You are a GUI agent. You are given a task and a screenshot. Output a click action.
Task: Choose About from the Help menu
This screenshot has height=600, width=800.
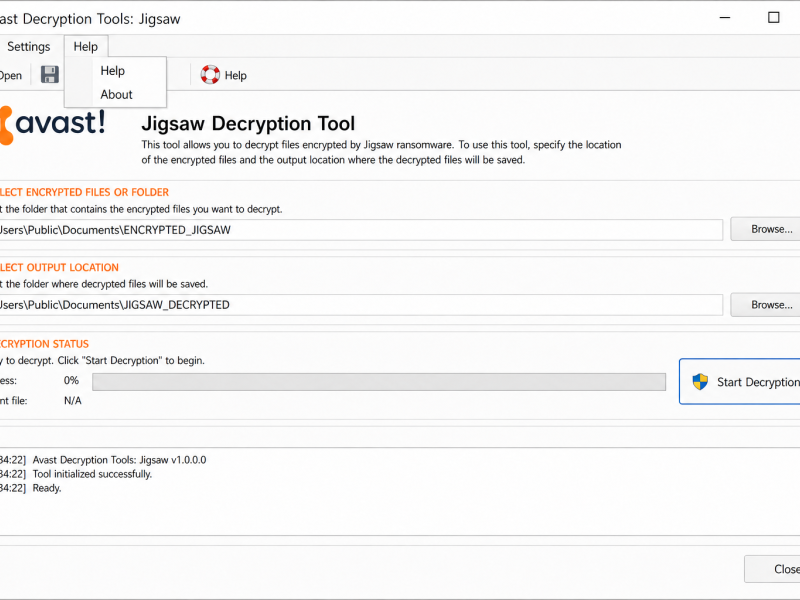pos(116,94)
